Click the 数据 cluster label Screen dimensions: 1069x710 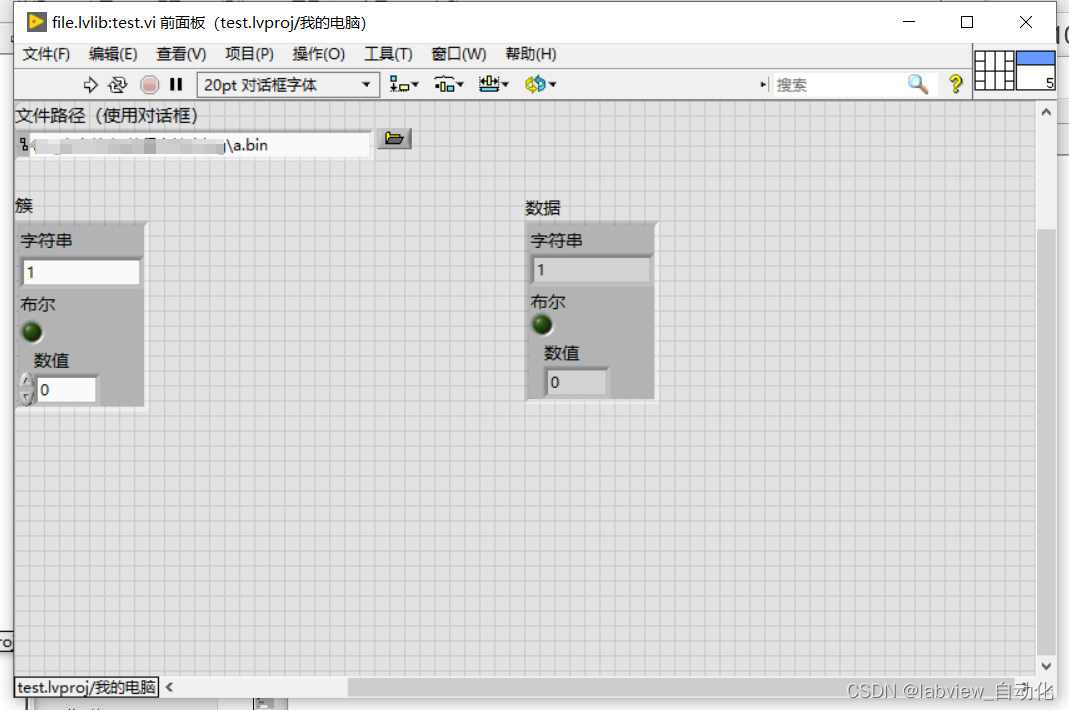tap(543, 208)
